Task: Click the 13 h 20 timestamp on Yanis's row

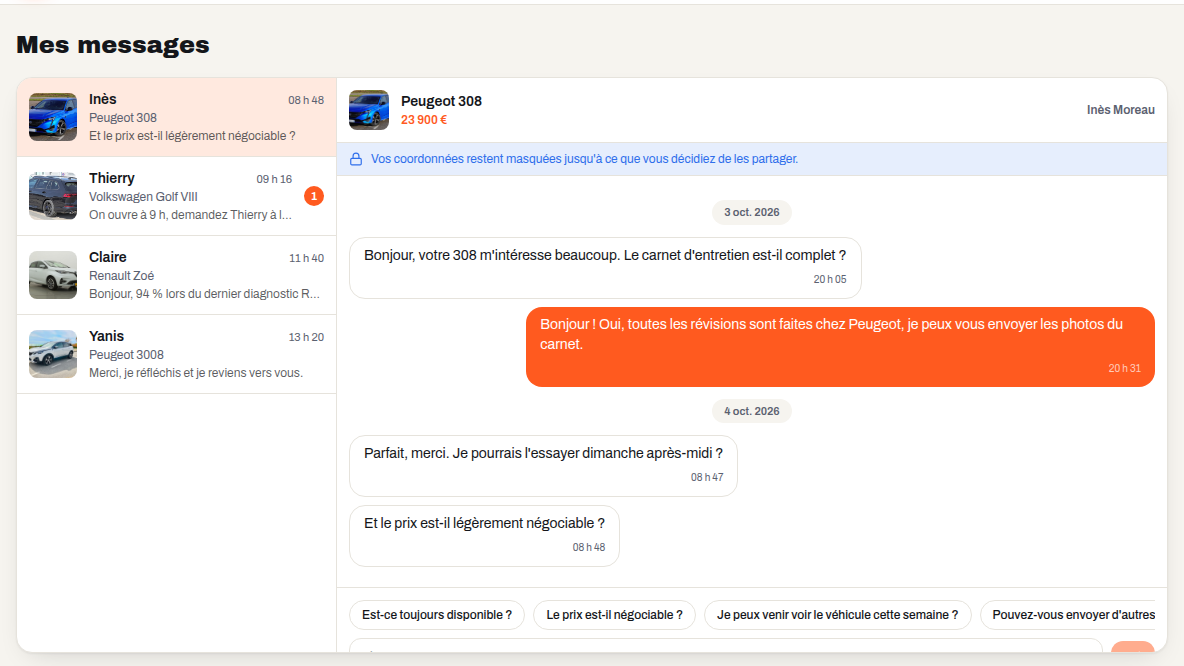Action: click(307, 338)
